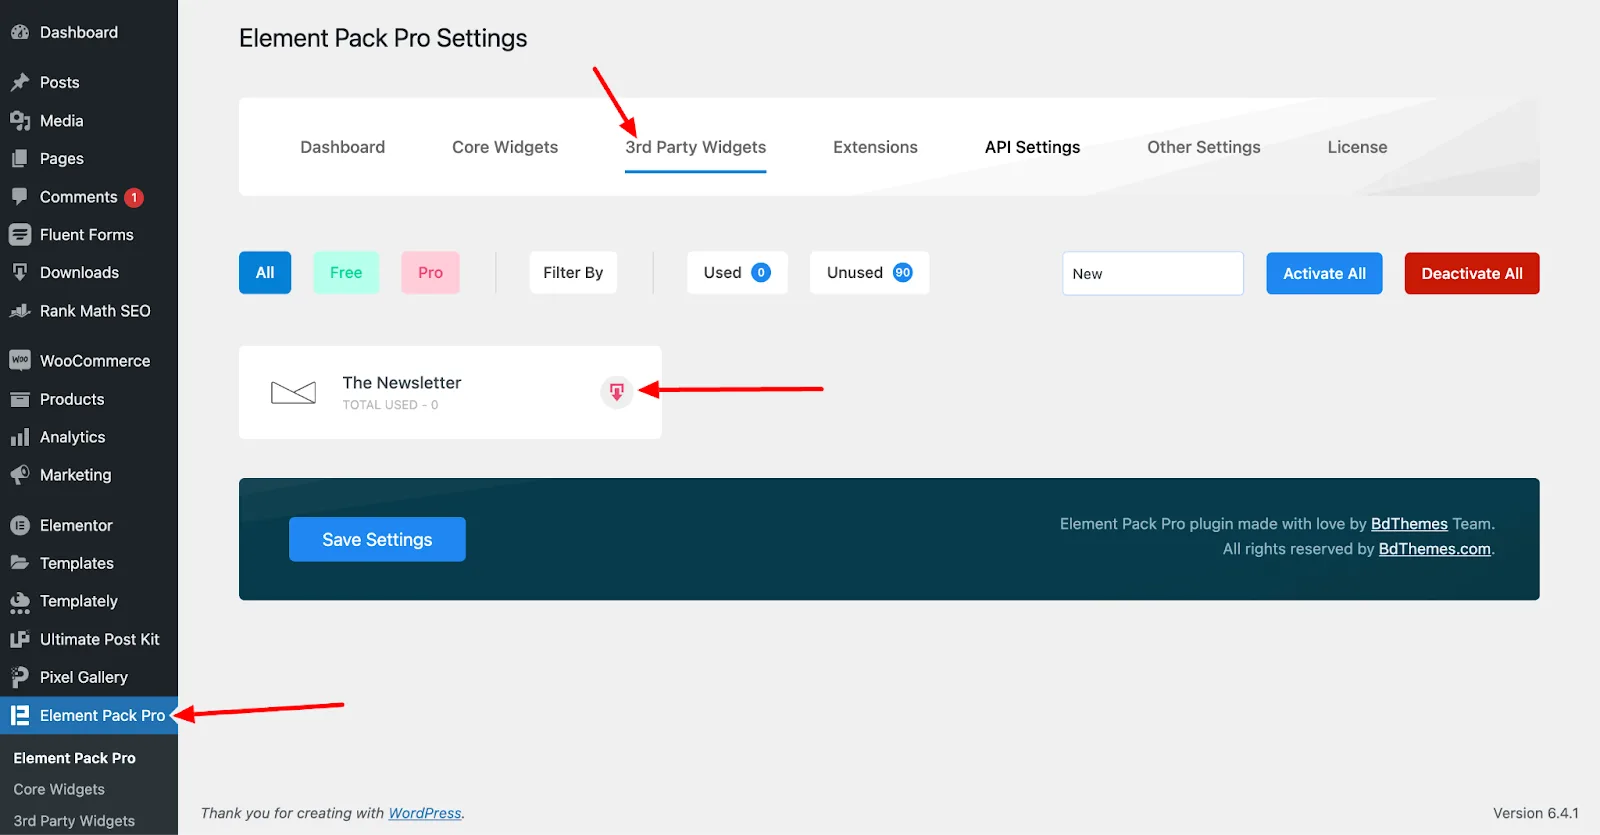Open the Filter By dropdown
The width and height of the screenshot is (1600, 835).
coord(573,273)
